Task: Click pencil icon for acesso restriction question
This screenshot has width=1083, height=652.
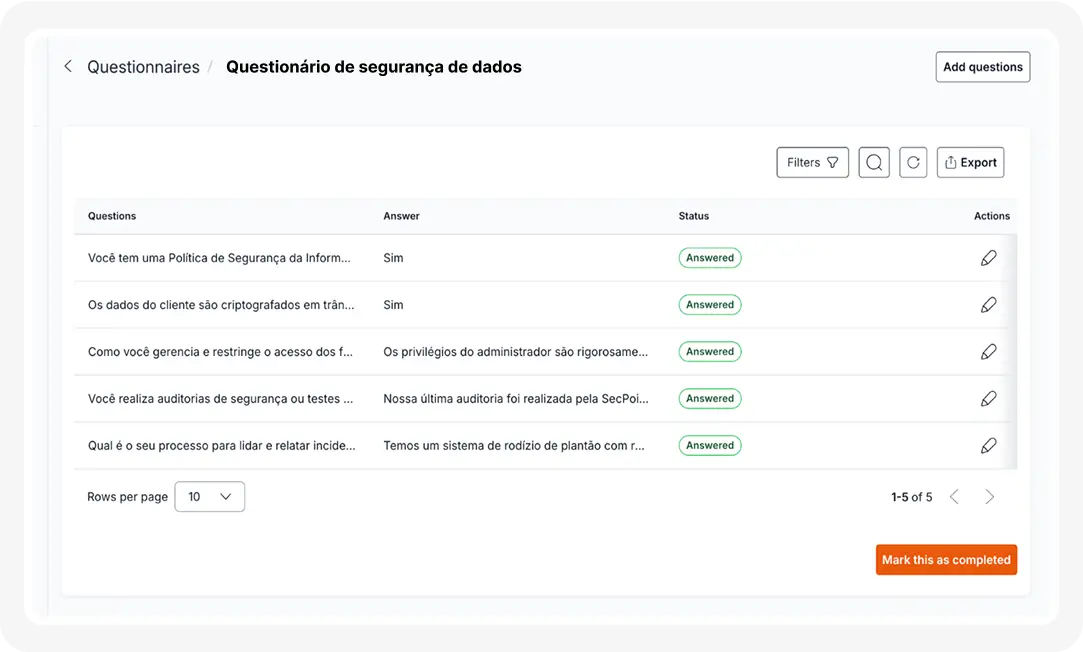Action: coord(988,352)
